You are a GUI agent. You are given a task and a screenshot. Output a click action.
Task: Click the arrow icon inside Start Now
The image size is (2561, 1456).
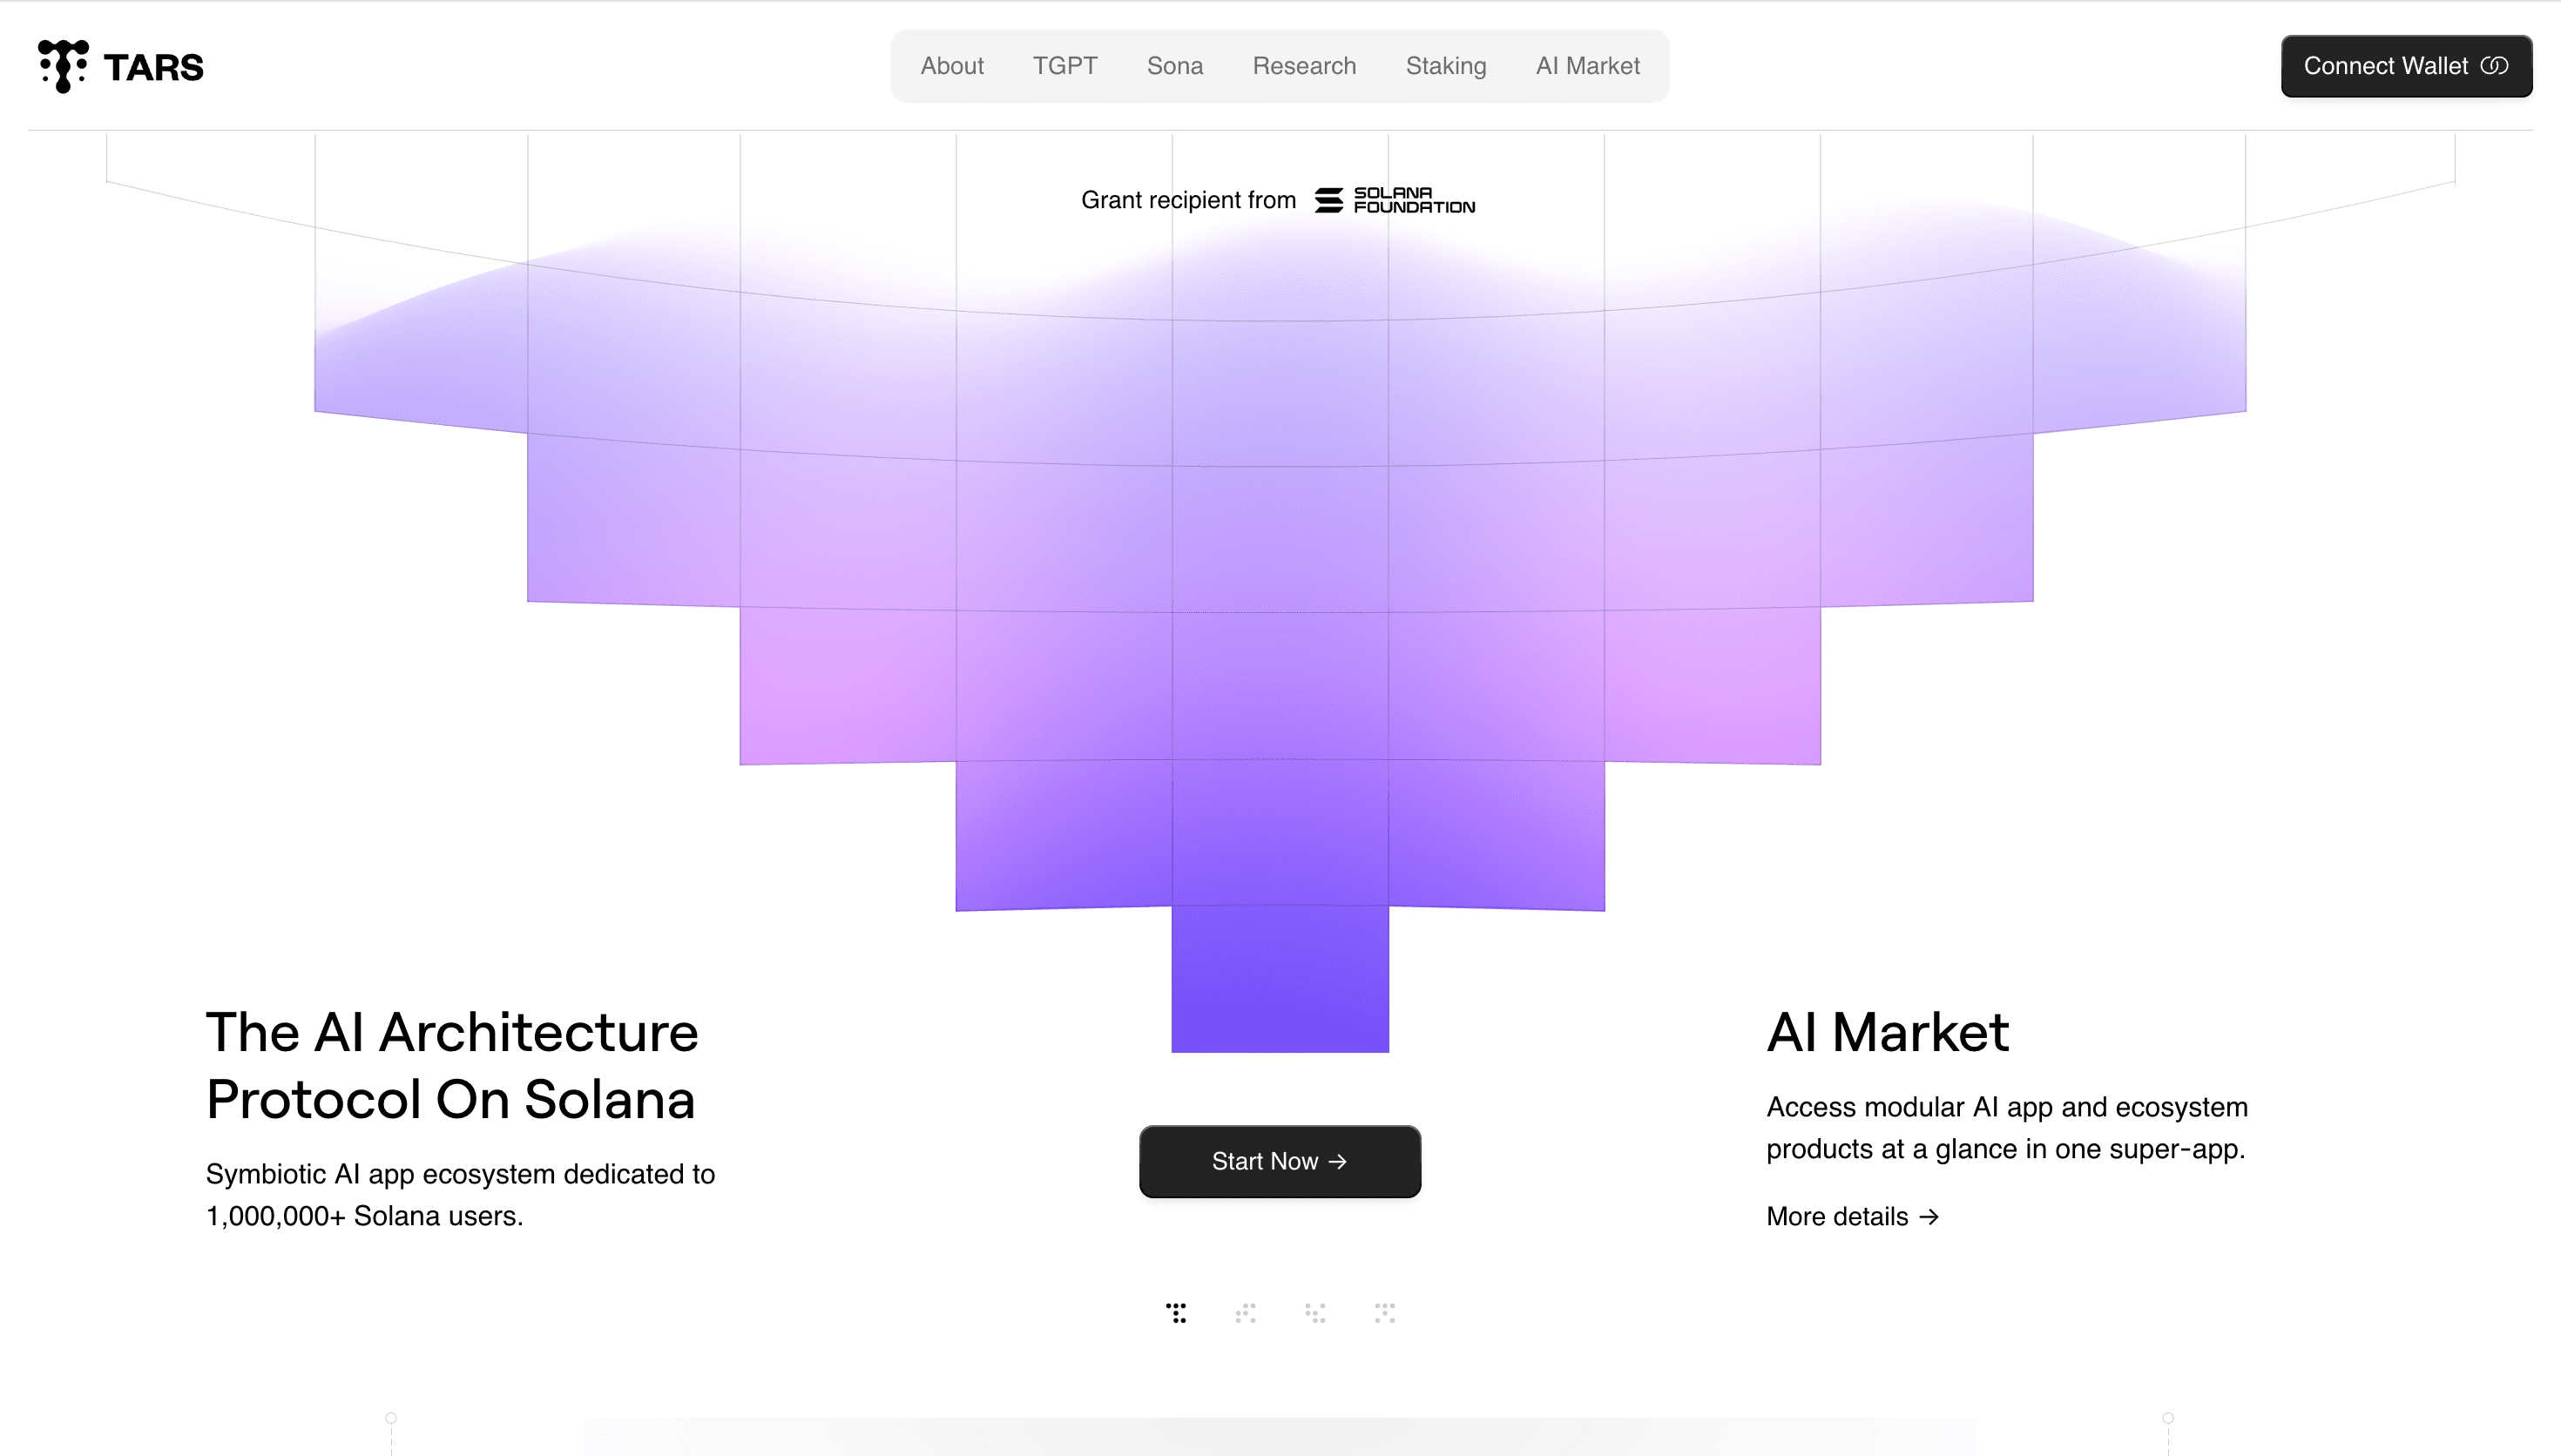coord(1339,1161)
